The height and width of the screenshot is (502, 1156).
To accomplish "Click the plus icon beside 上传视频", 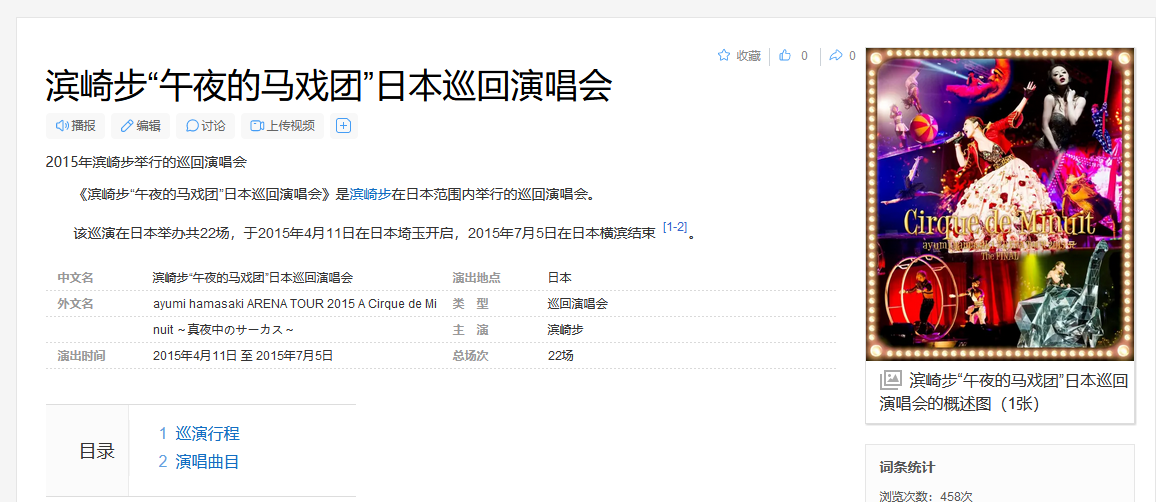I will pos(343,125).
